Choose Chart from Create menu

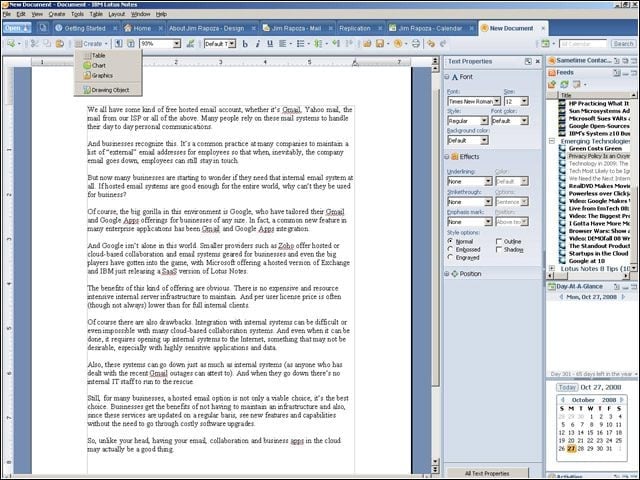[108, 65]
